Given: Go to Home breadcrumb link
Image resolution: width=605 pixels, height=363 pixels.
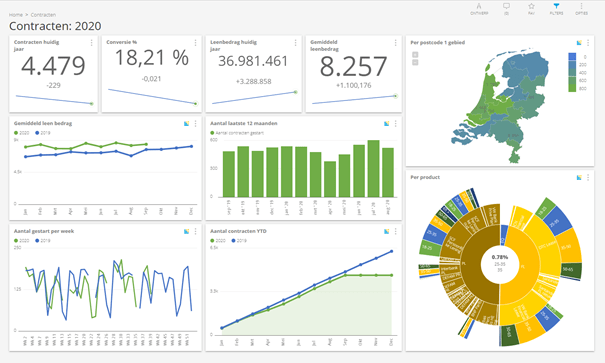Looking at the screenshot, I should pyautogui.click(x=16, y=15).
